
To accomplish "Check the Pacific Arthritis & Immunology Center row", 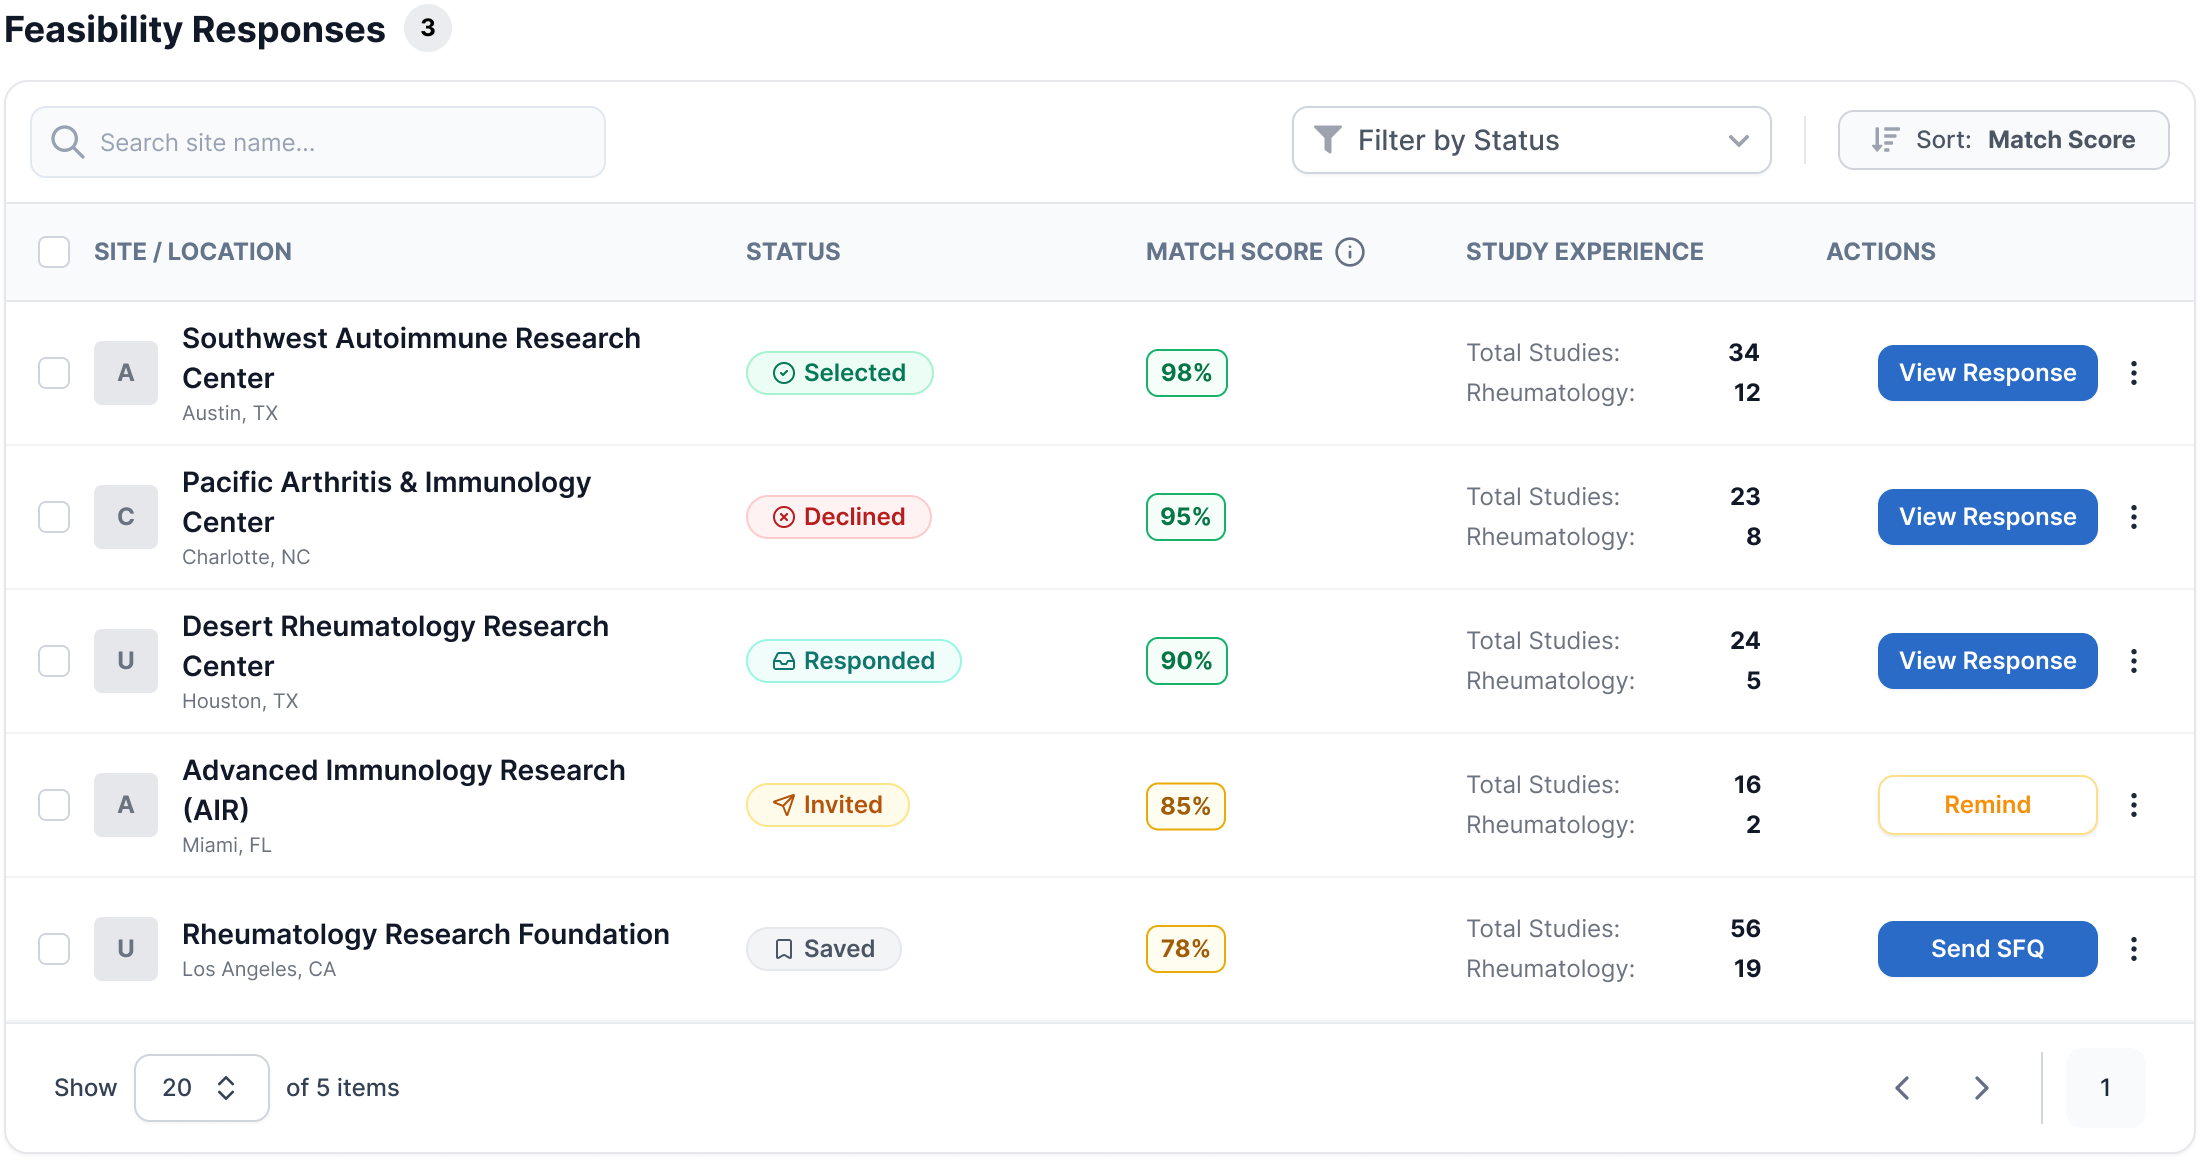I will pyautogui.click(x=54, y=517).
